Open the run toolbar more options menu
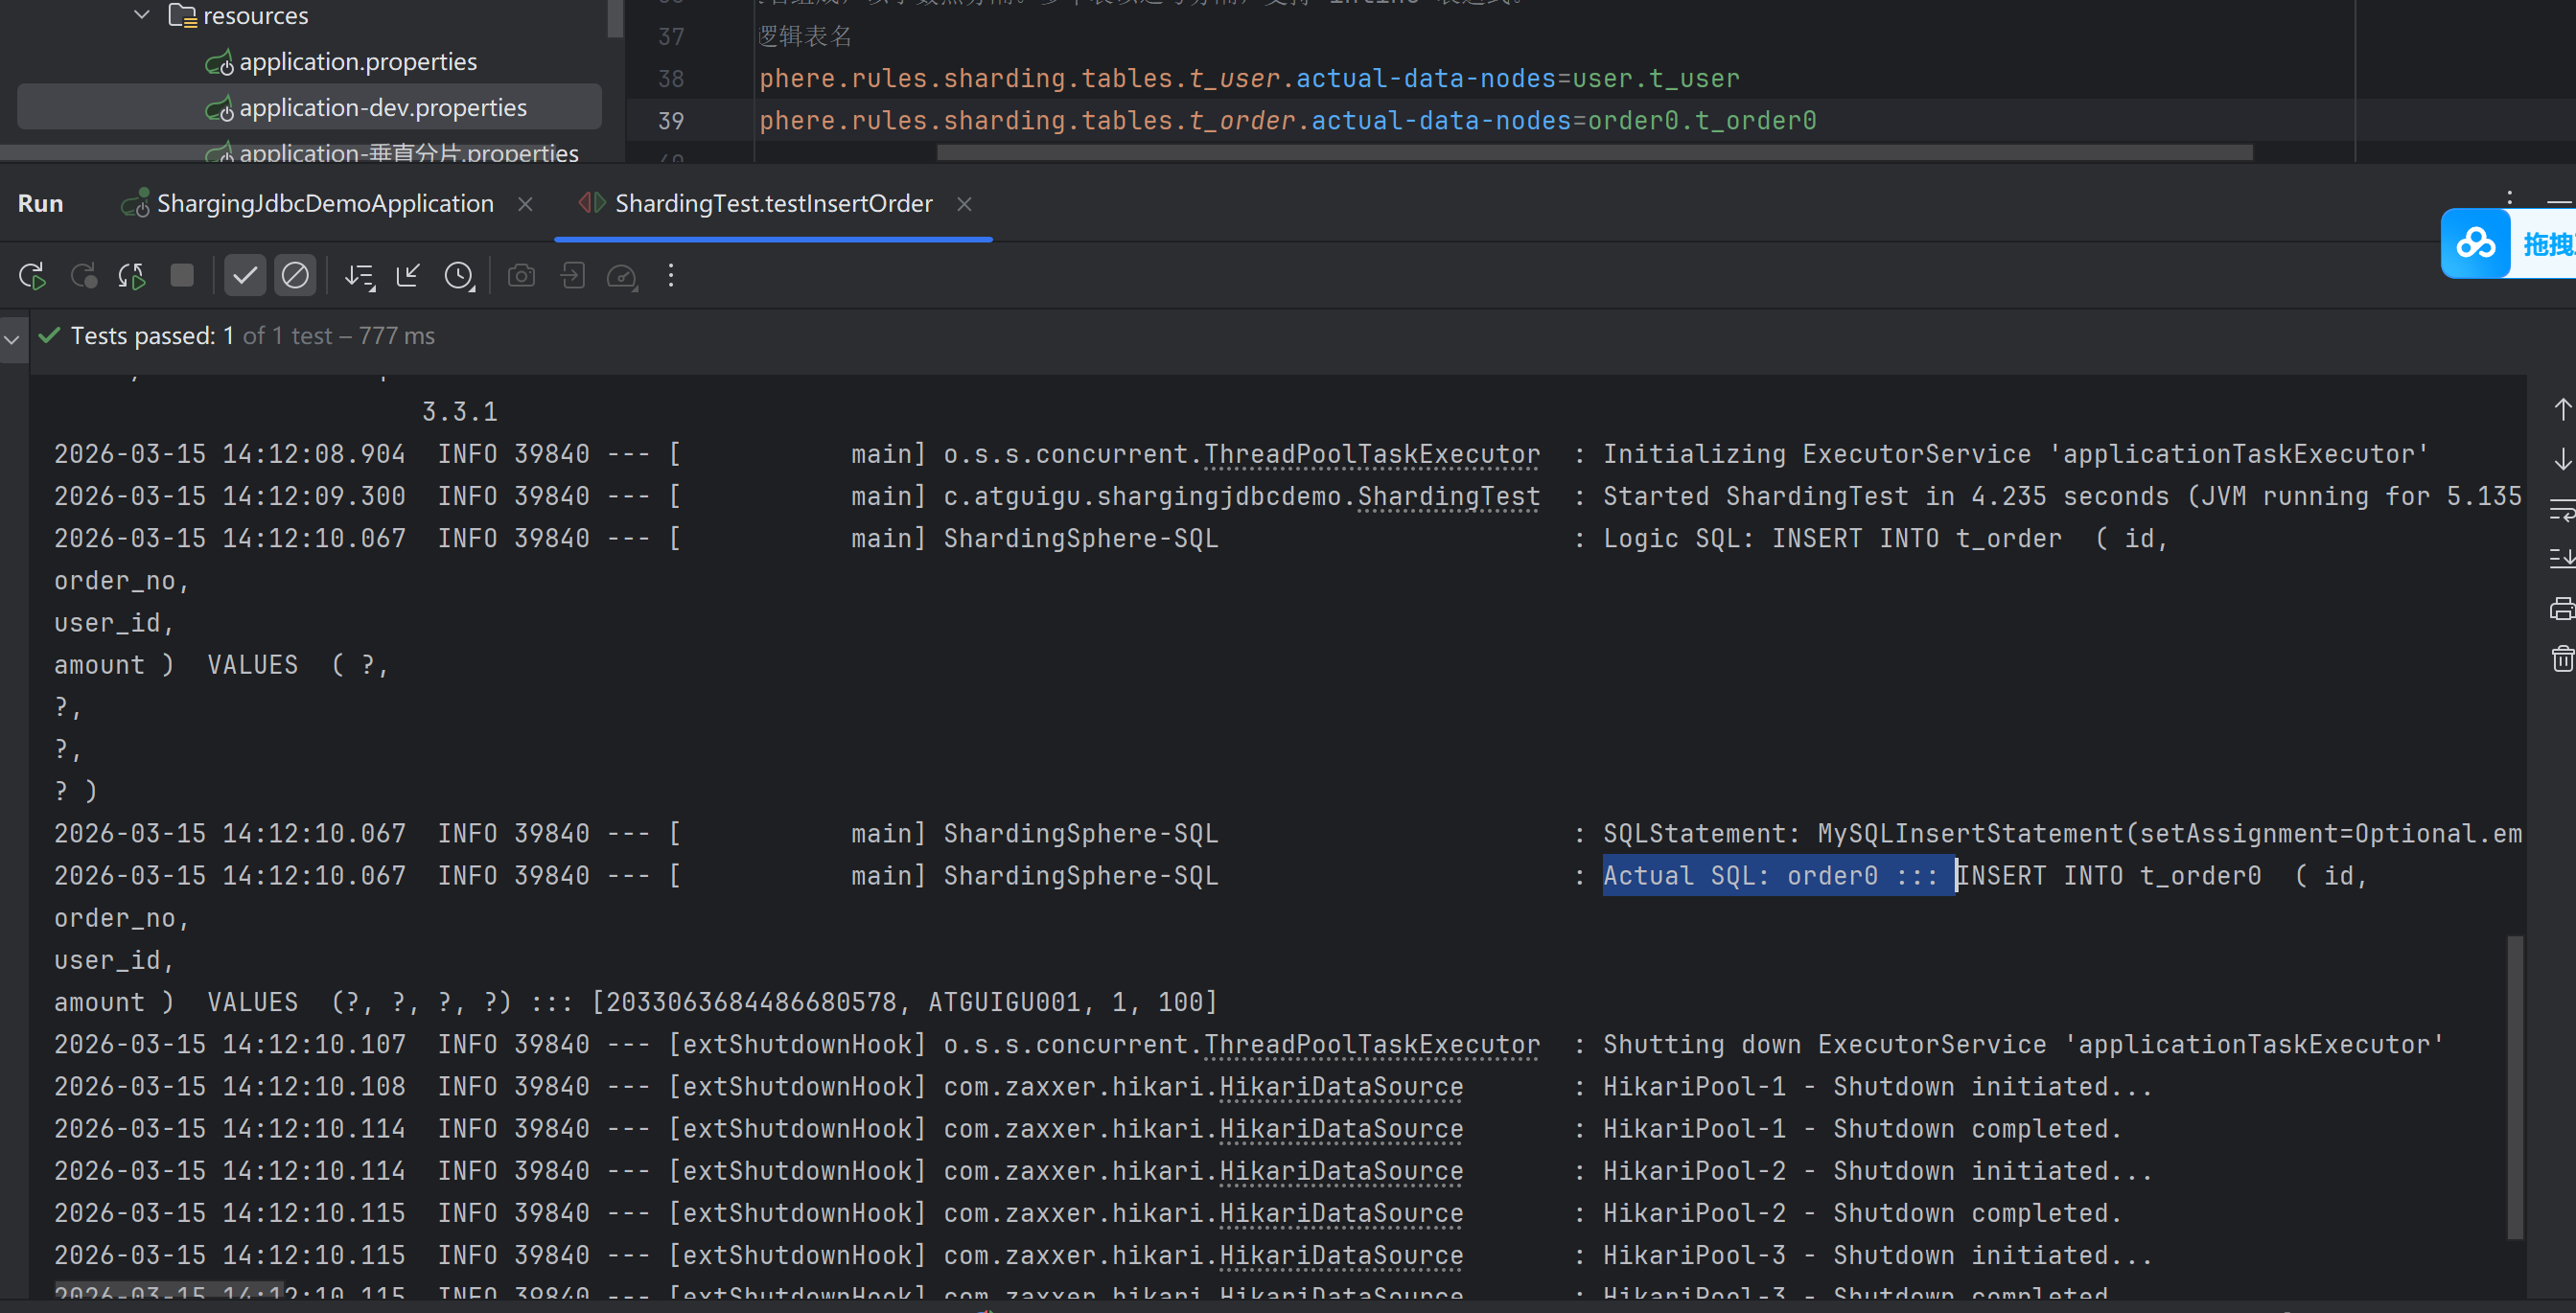This screenshot has width=2576, height=1313. (671, 276)
